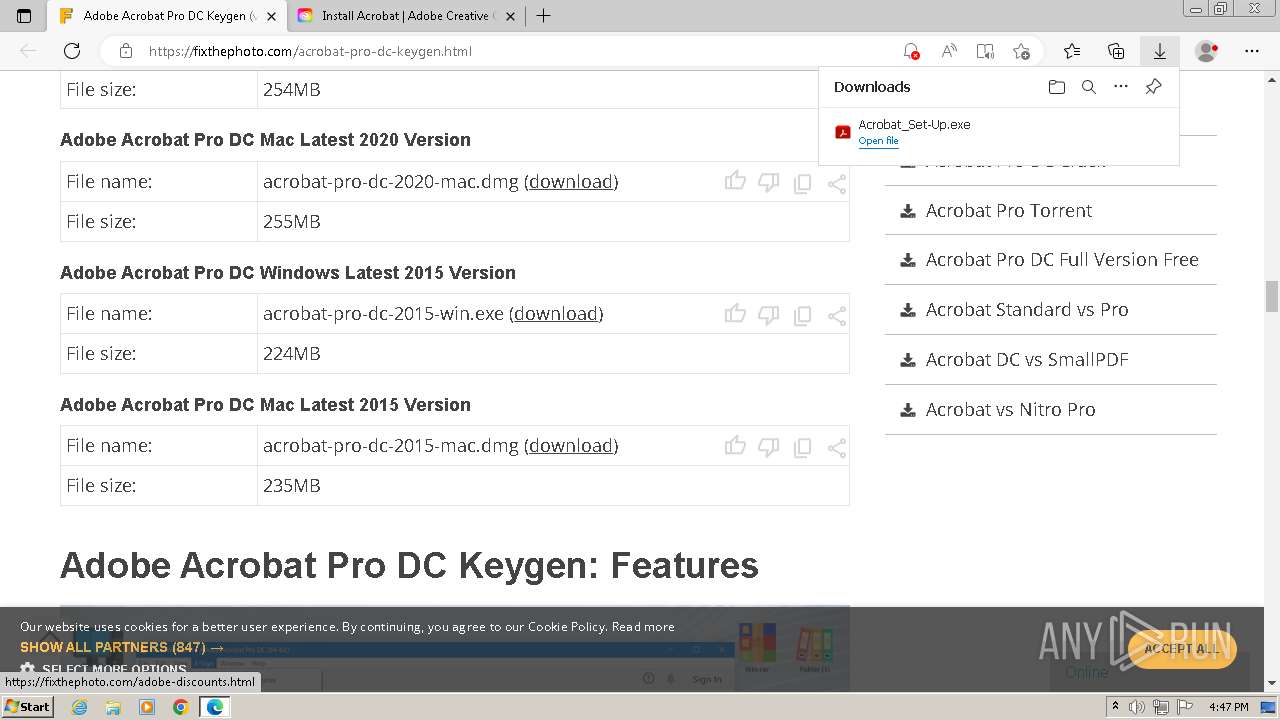
Task: Dislike the 2015-win.exe file row
Action: [768, 314]
